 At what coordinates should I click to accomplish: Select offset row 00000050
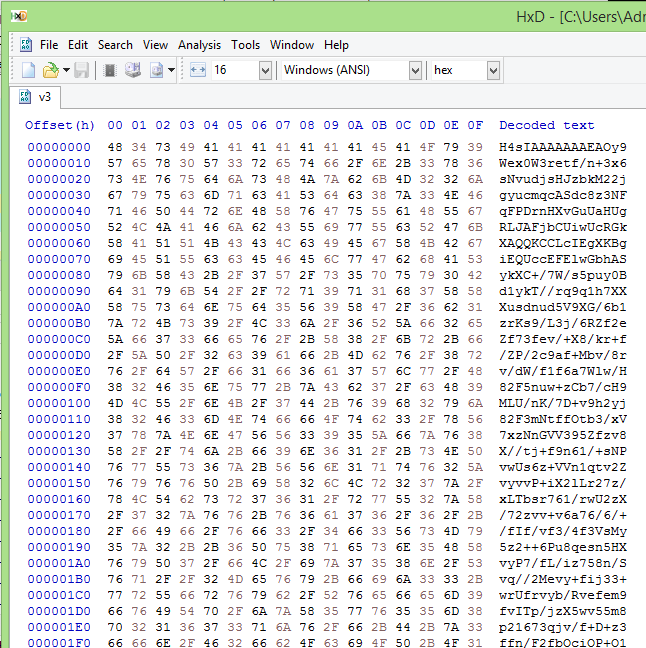pyautogui.click(x=59, y=227)
